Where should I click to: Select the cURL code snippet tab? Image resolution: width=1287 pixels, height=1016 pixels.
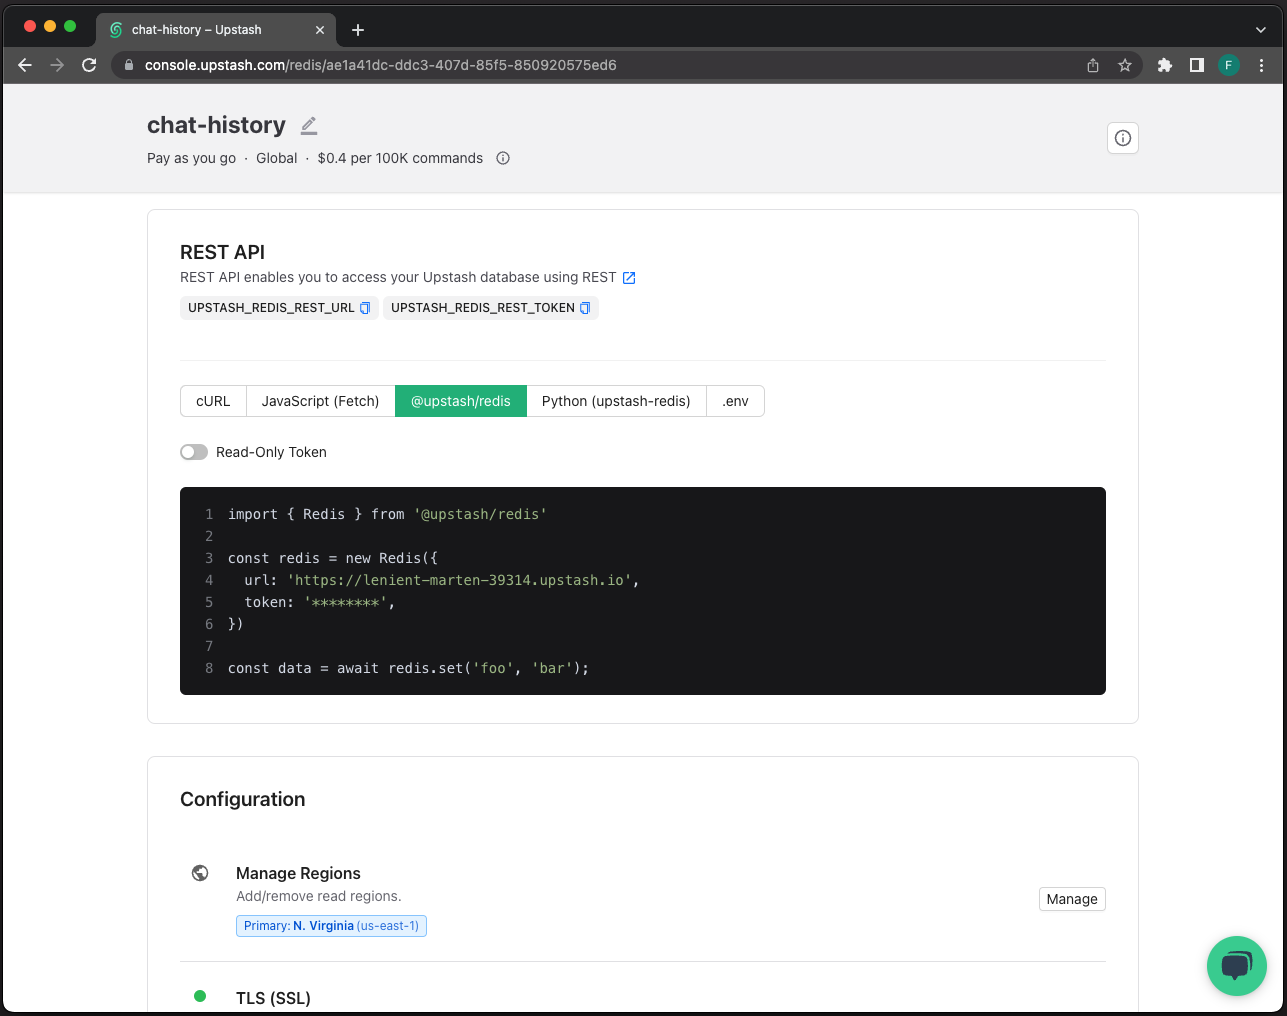tap(213, 400)
